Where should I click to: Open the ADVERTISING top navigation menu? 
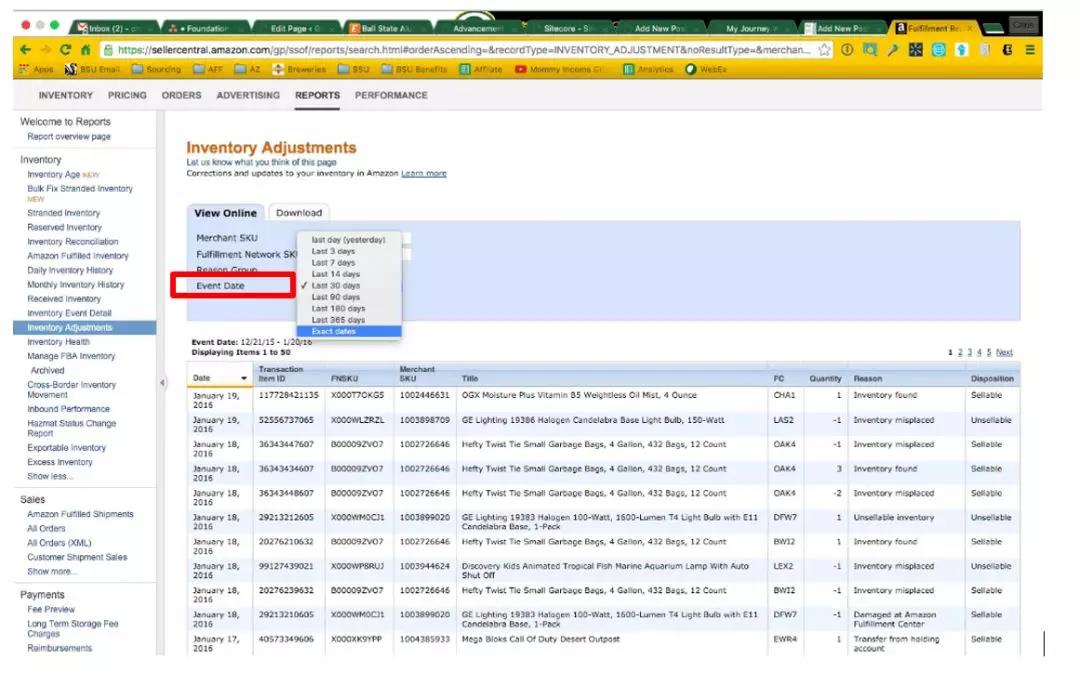(x=248, y=95)
